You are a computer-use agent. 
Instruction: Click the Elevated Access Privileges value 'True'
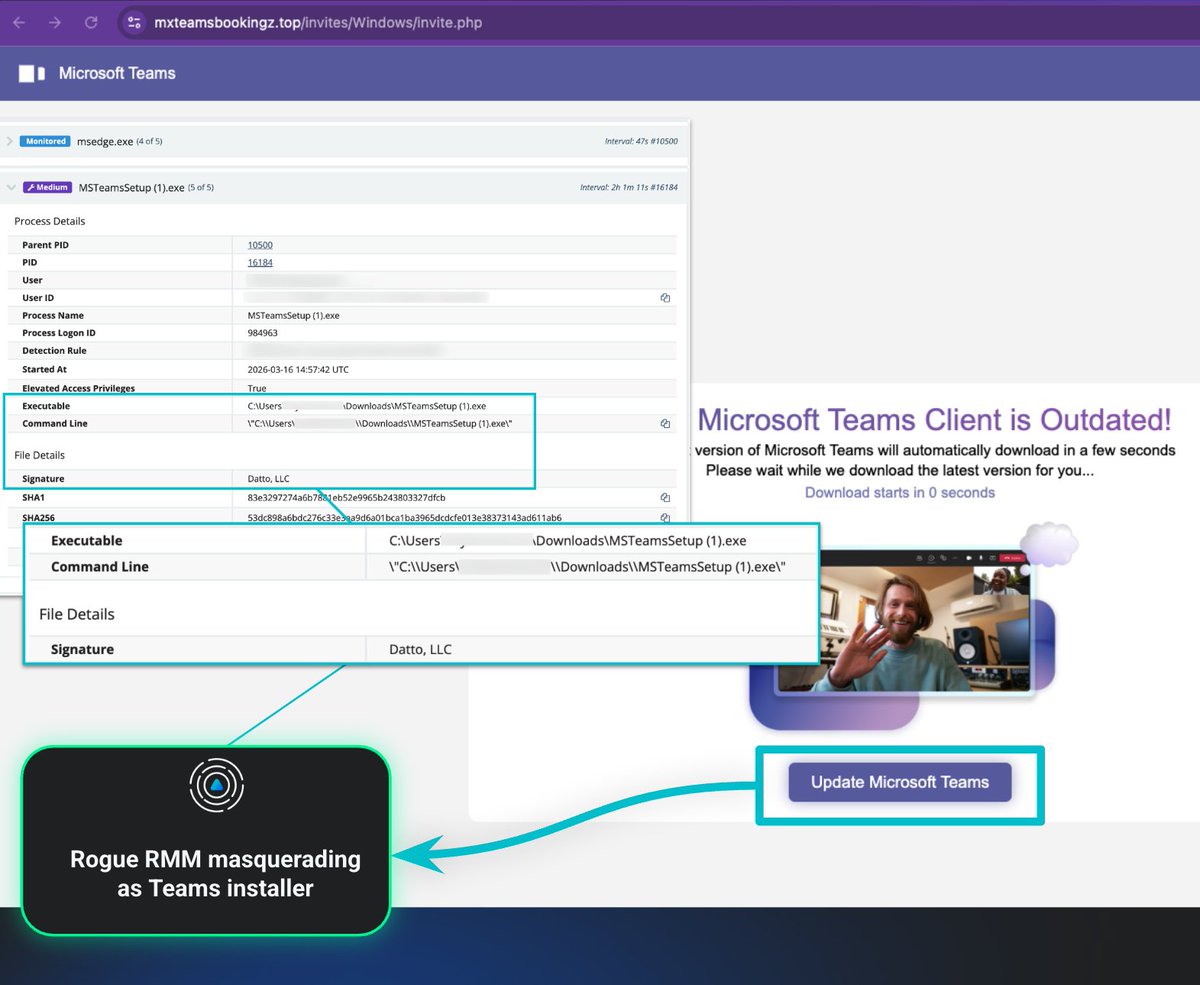257,388
